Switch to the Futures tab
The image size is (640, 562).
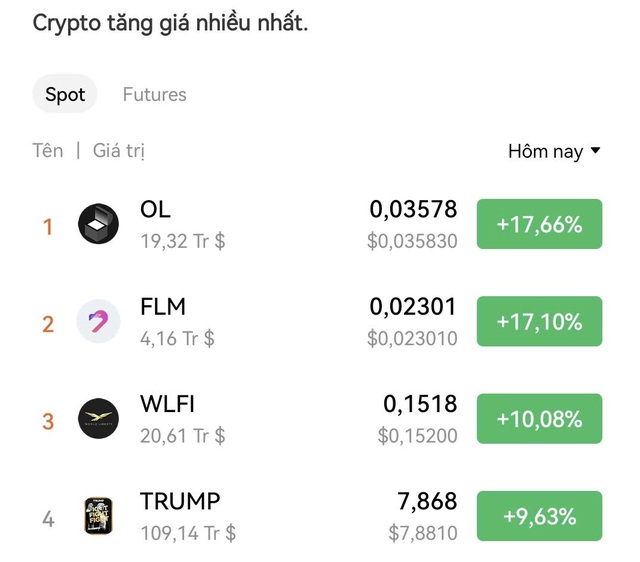(154, 95)
